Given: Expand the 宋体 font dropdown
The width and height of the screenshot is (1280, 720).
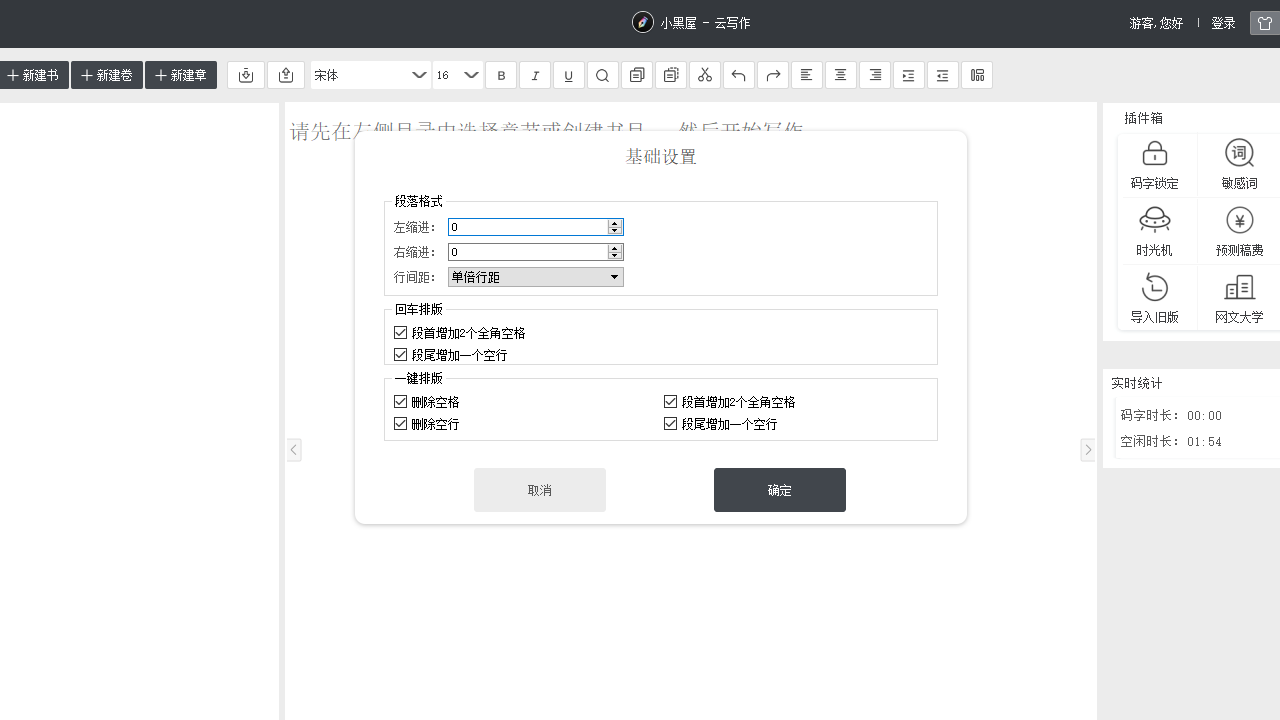Looking at the screenshot, I should click(370, 75).
